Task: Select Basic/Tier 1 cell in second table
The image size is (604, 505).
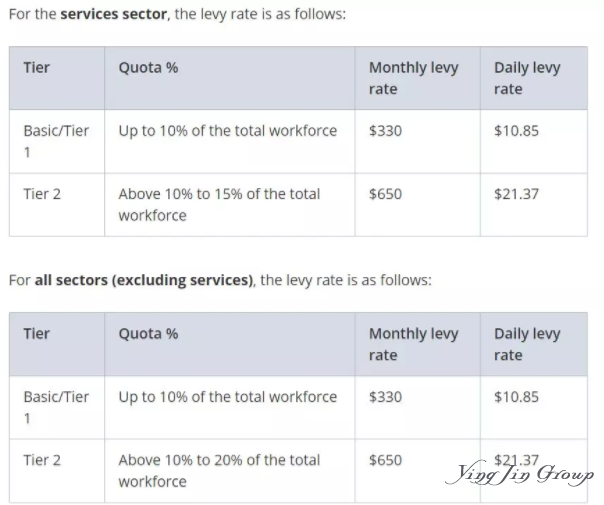Action: pos(57,408)
